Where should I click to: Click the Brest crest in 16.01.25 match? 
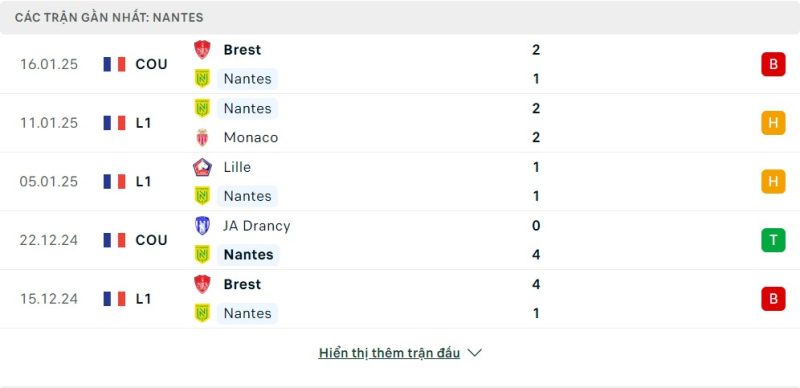click(x=203, y=50)
